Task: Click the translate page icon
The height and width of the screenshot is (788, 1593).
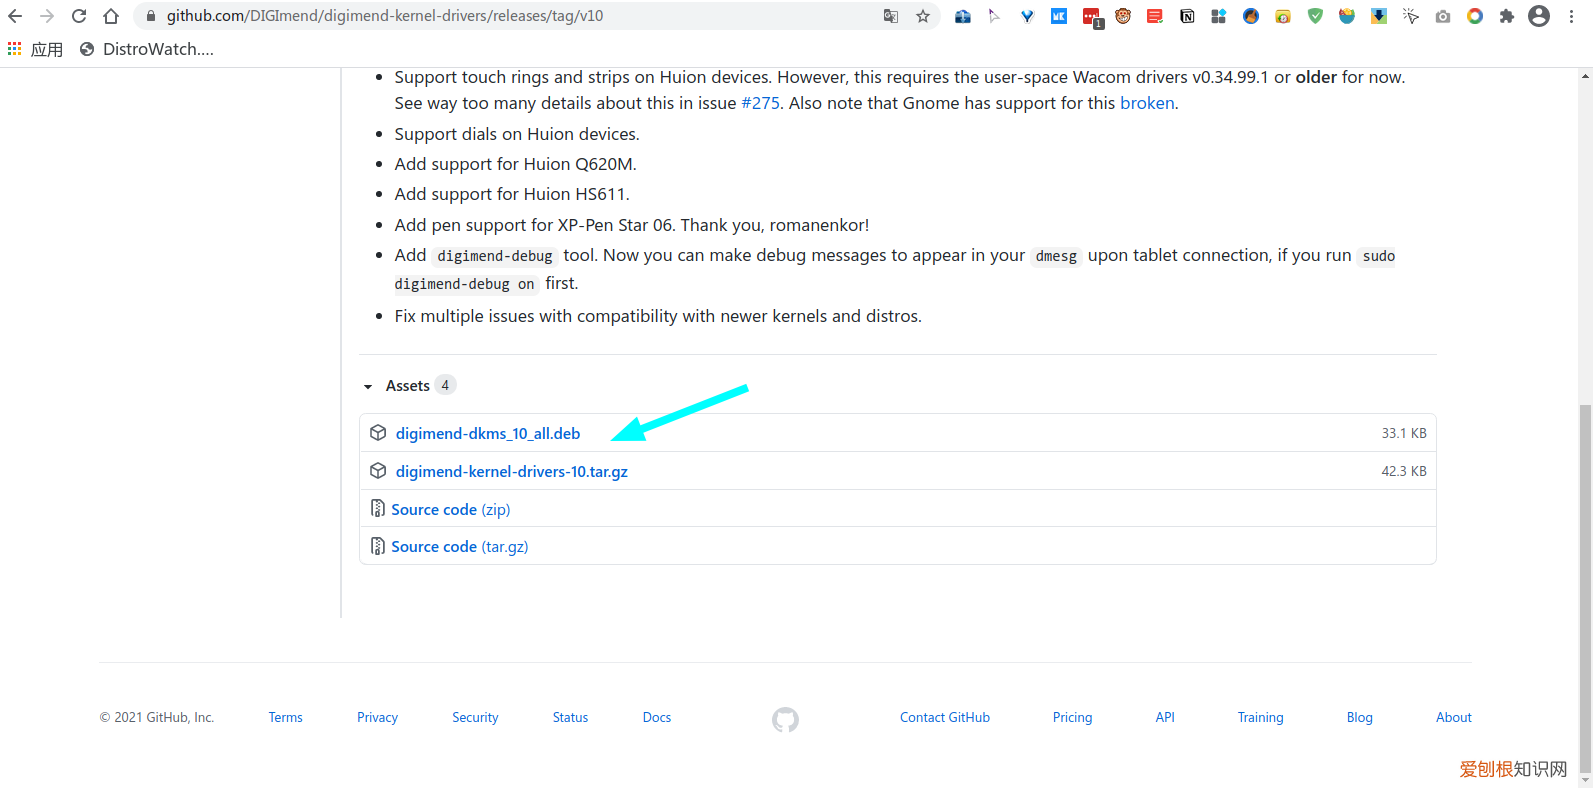Action: (890, 16)
